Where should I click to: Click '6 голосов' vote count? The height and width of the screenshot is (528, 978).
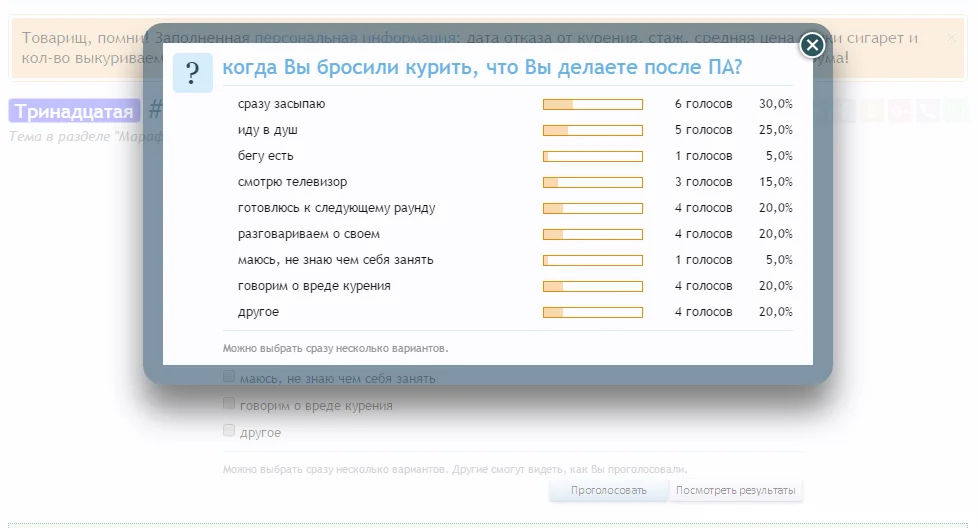click(703, 104)
